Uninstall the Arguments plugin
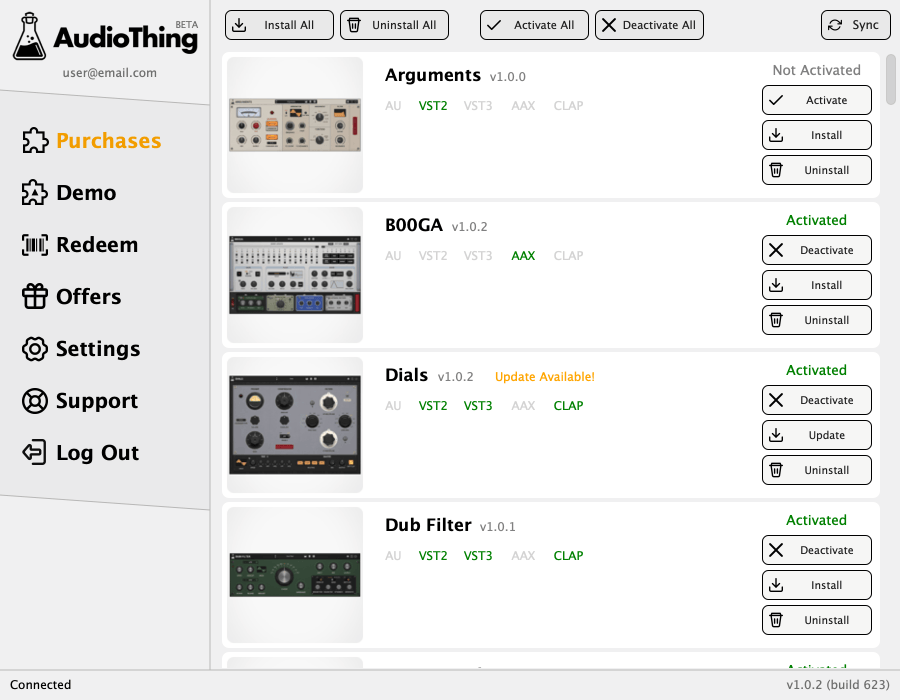 [816, 170]
